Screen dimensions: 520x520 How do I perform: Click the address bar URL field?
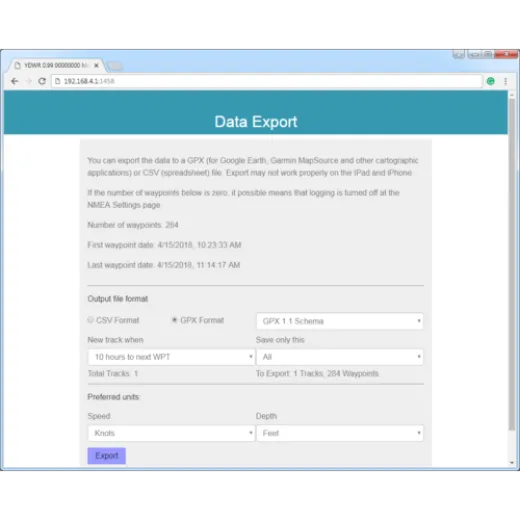[267, 81]
